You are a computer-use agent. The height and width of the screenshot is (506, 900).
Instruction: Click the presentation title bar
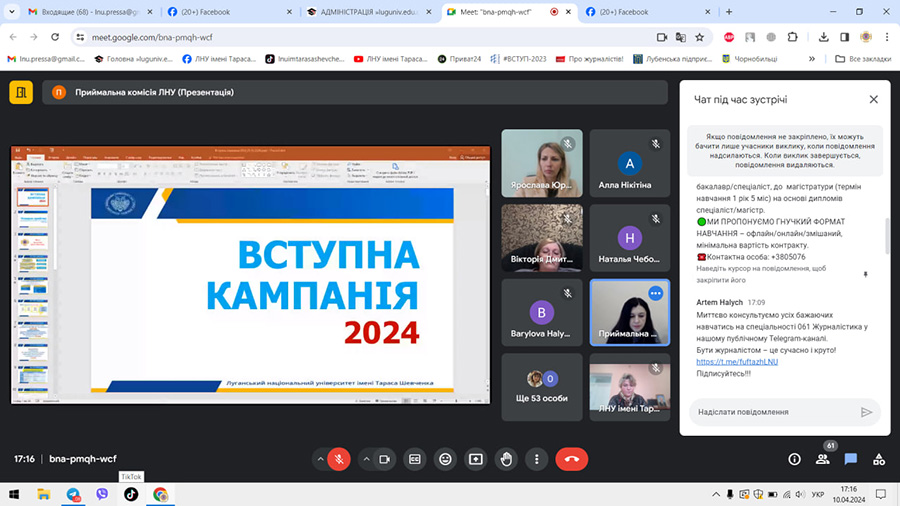pyautogui.click(x=355, y=92)
